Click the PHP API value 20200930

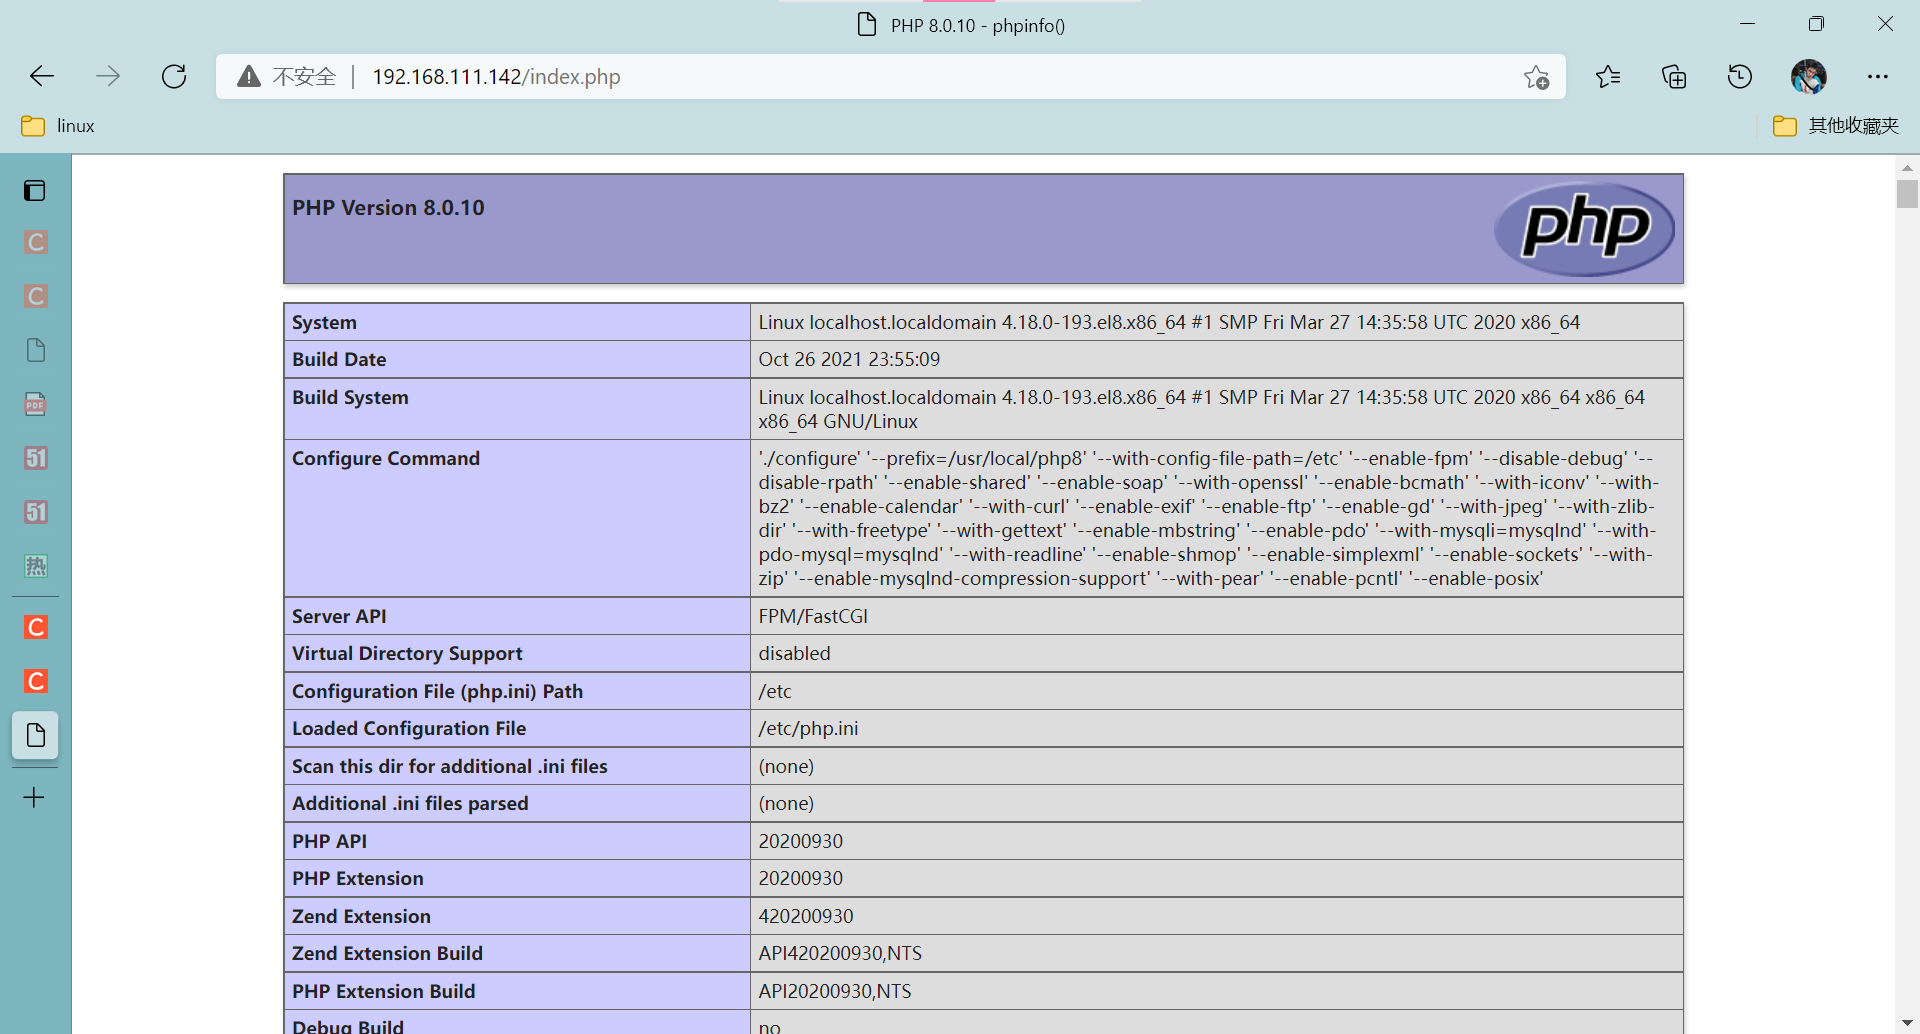click(800, 841)
